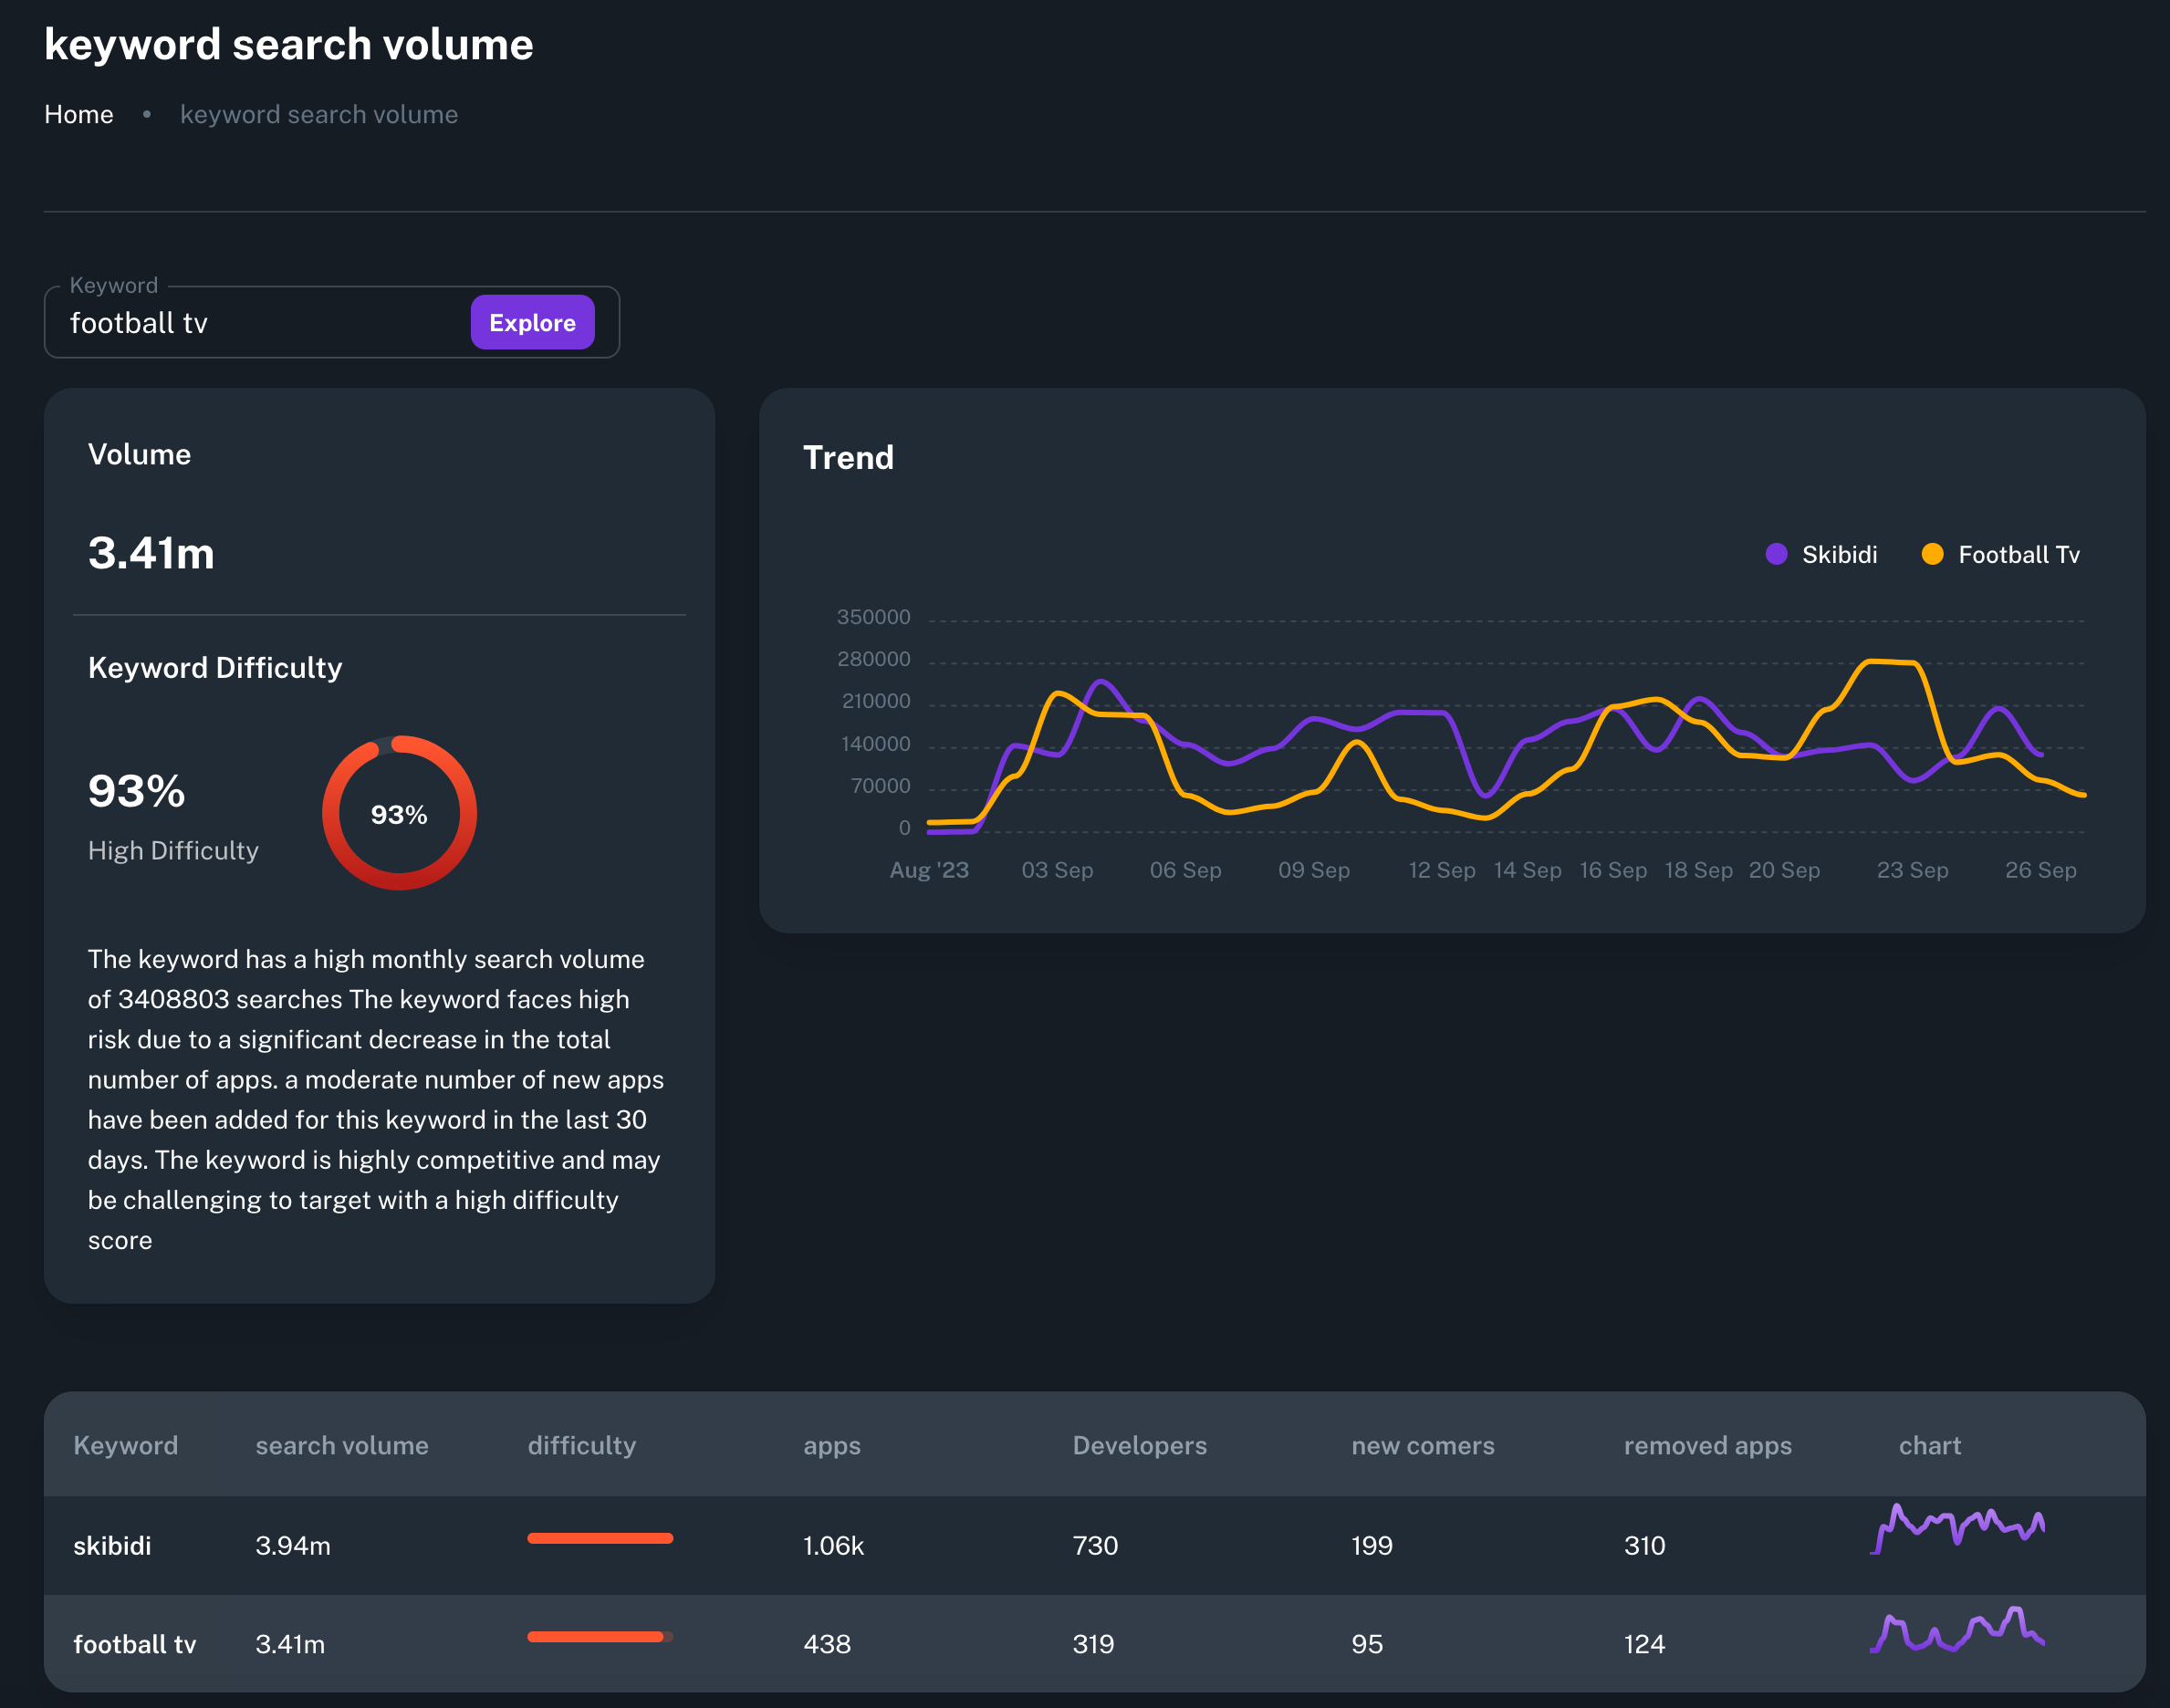The width and height of the screenshot is (2170, 1708).
Task: Click the purple Skibidi legend dot
Action: click(x=1776, y=554)
